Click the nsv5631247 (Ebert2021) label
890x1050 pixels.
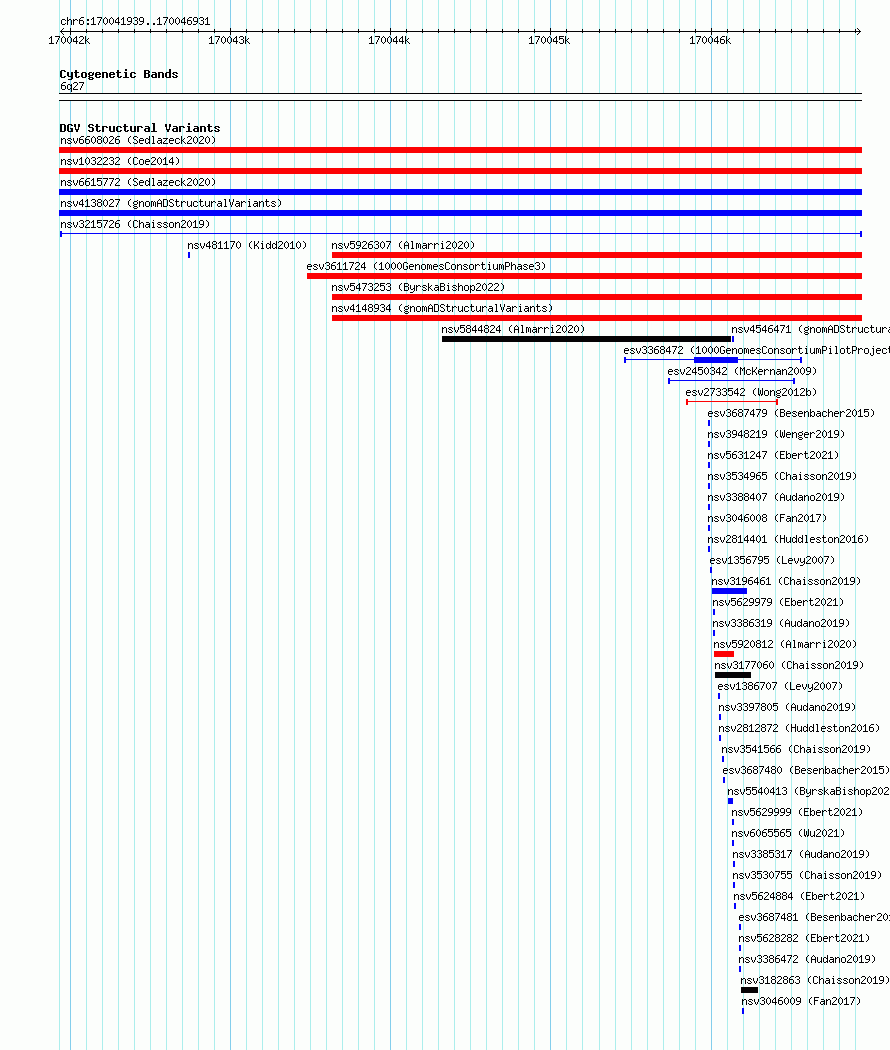click(x=773, y=455)
